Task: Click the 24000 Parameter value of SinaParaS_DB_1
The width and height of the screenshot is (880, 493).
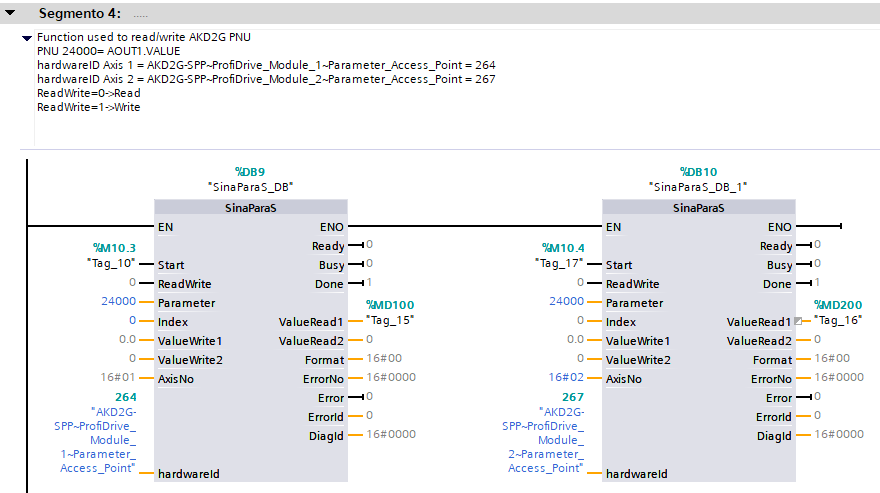Action: (566, 301)
